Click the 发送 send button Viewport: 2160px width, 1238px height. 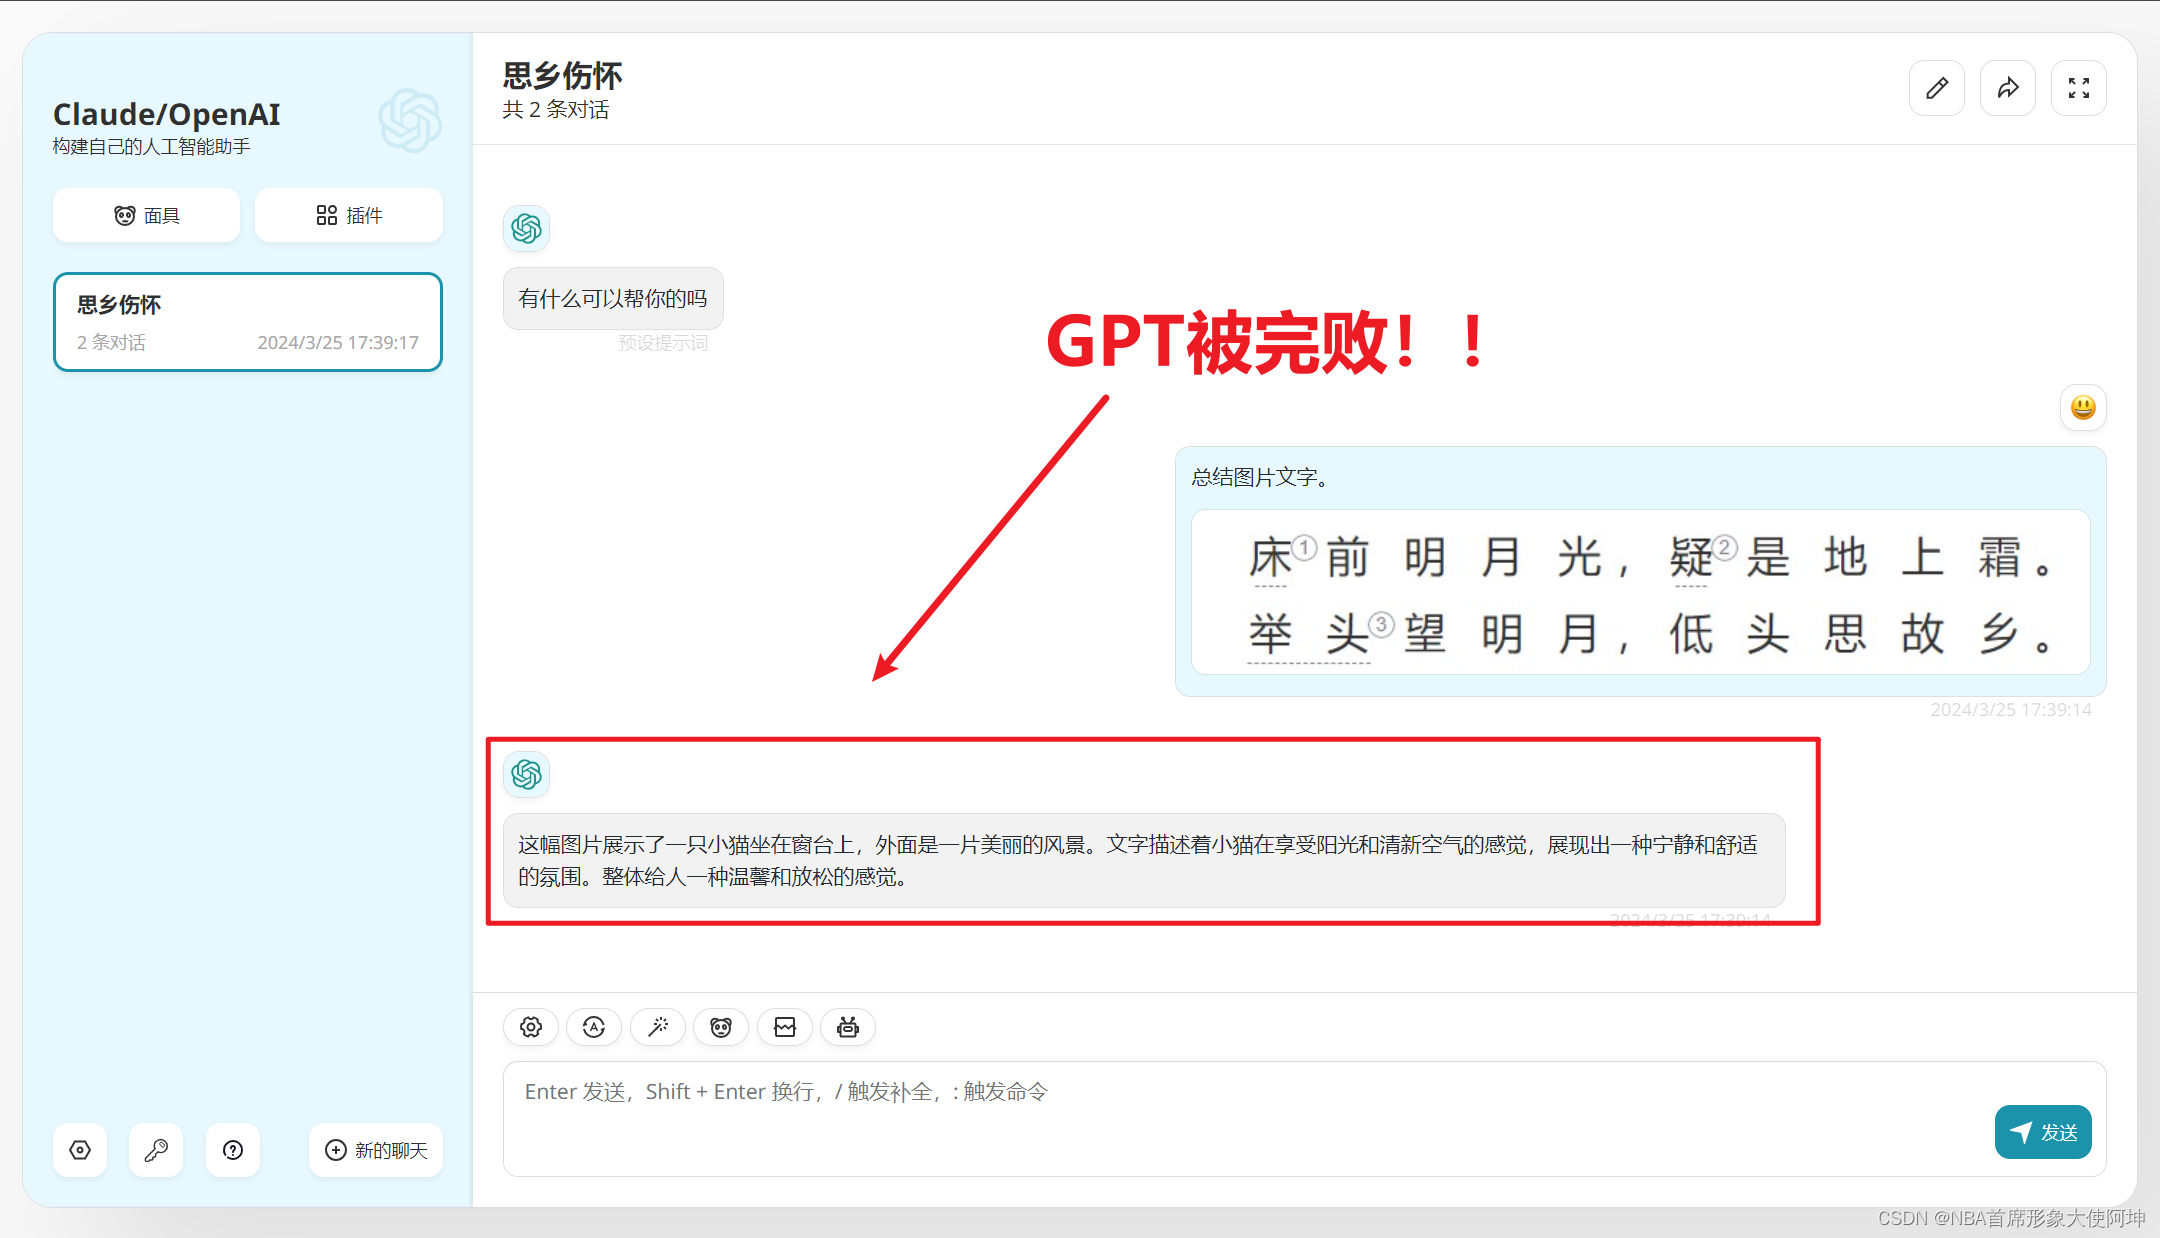2043,1132
